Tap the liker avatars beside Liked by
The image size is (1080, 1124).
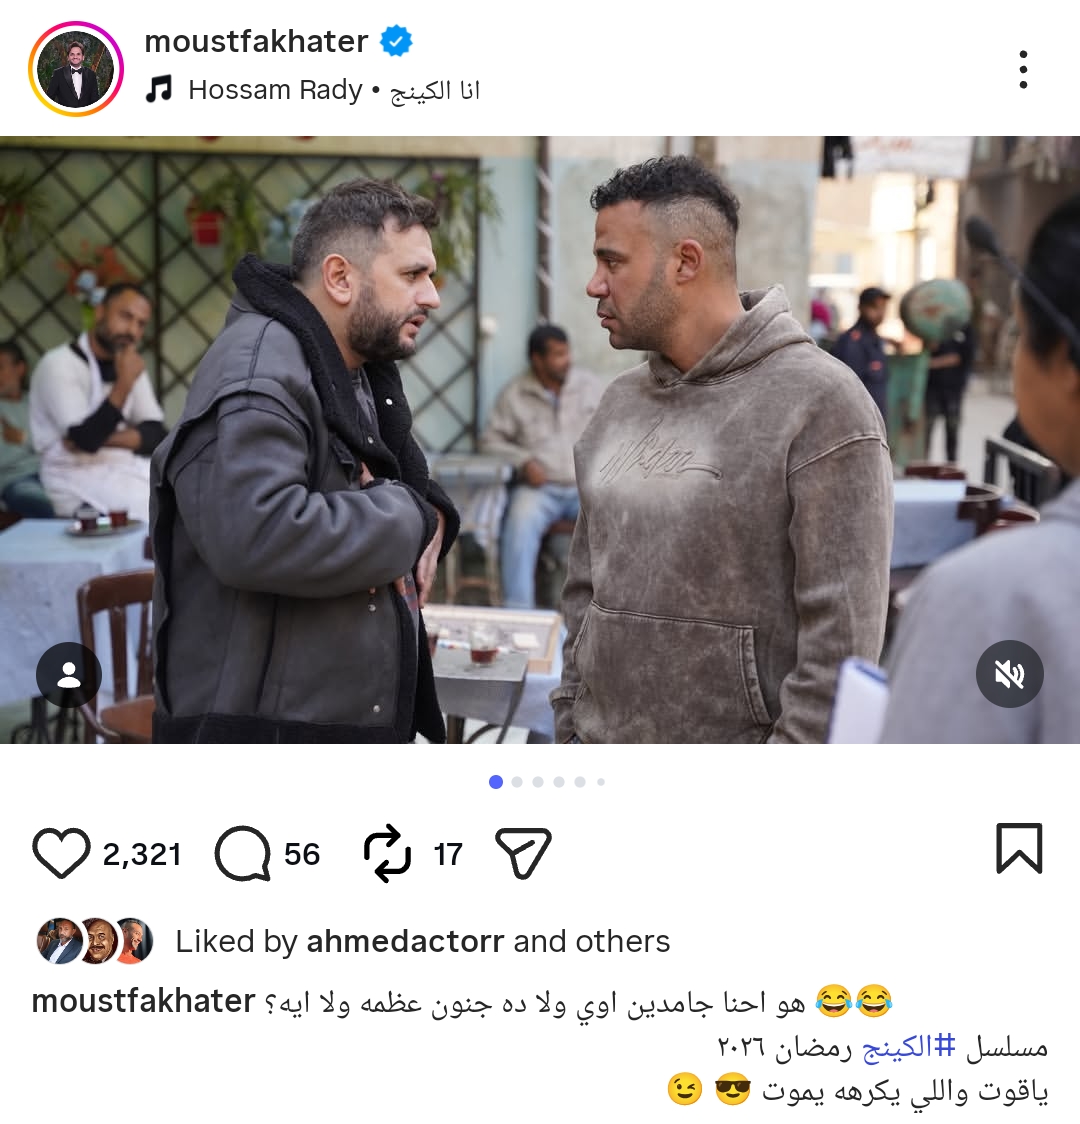click(95, 940)
